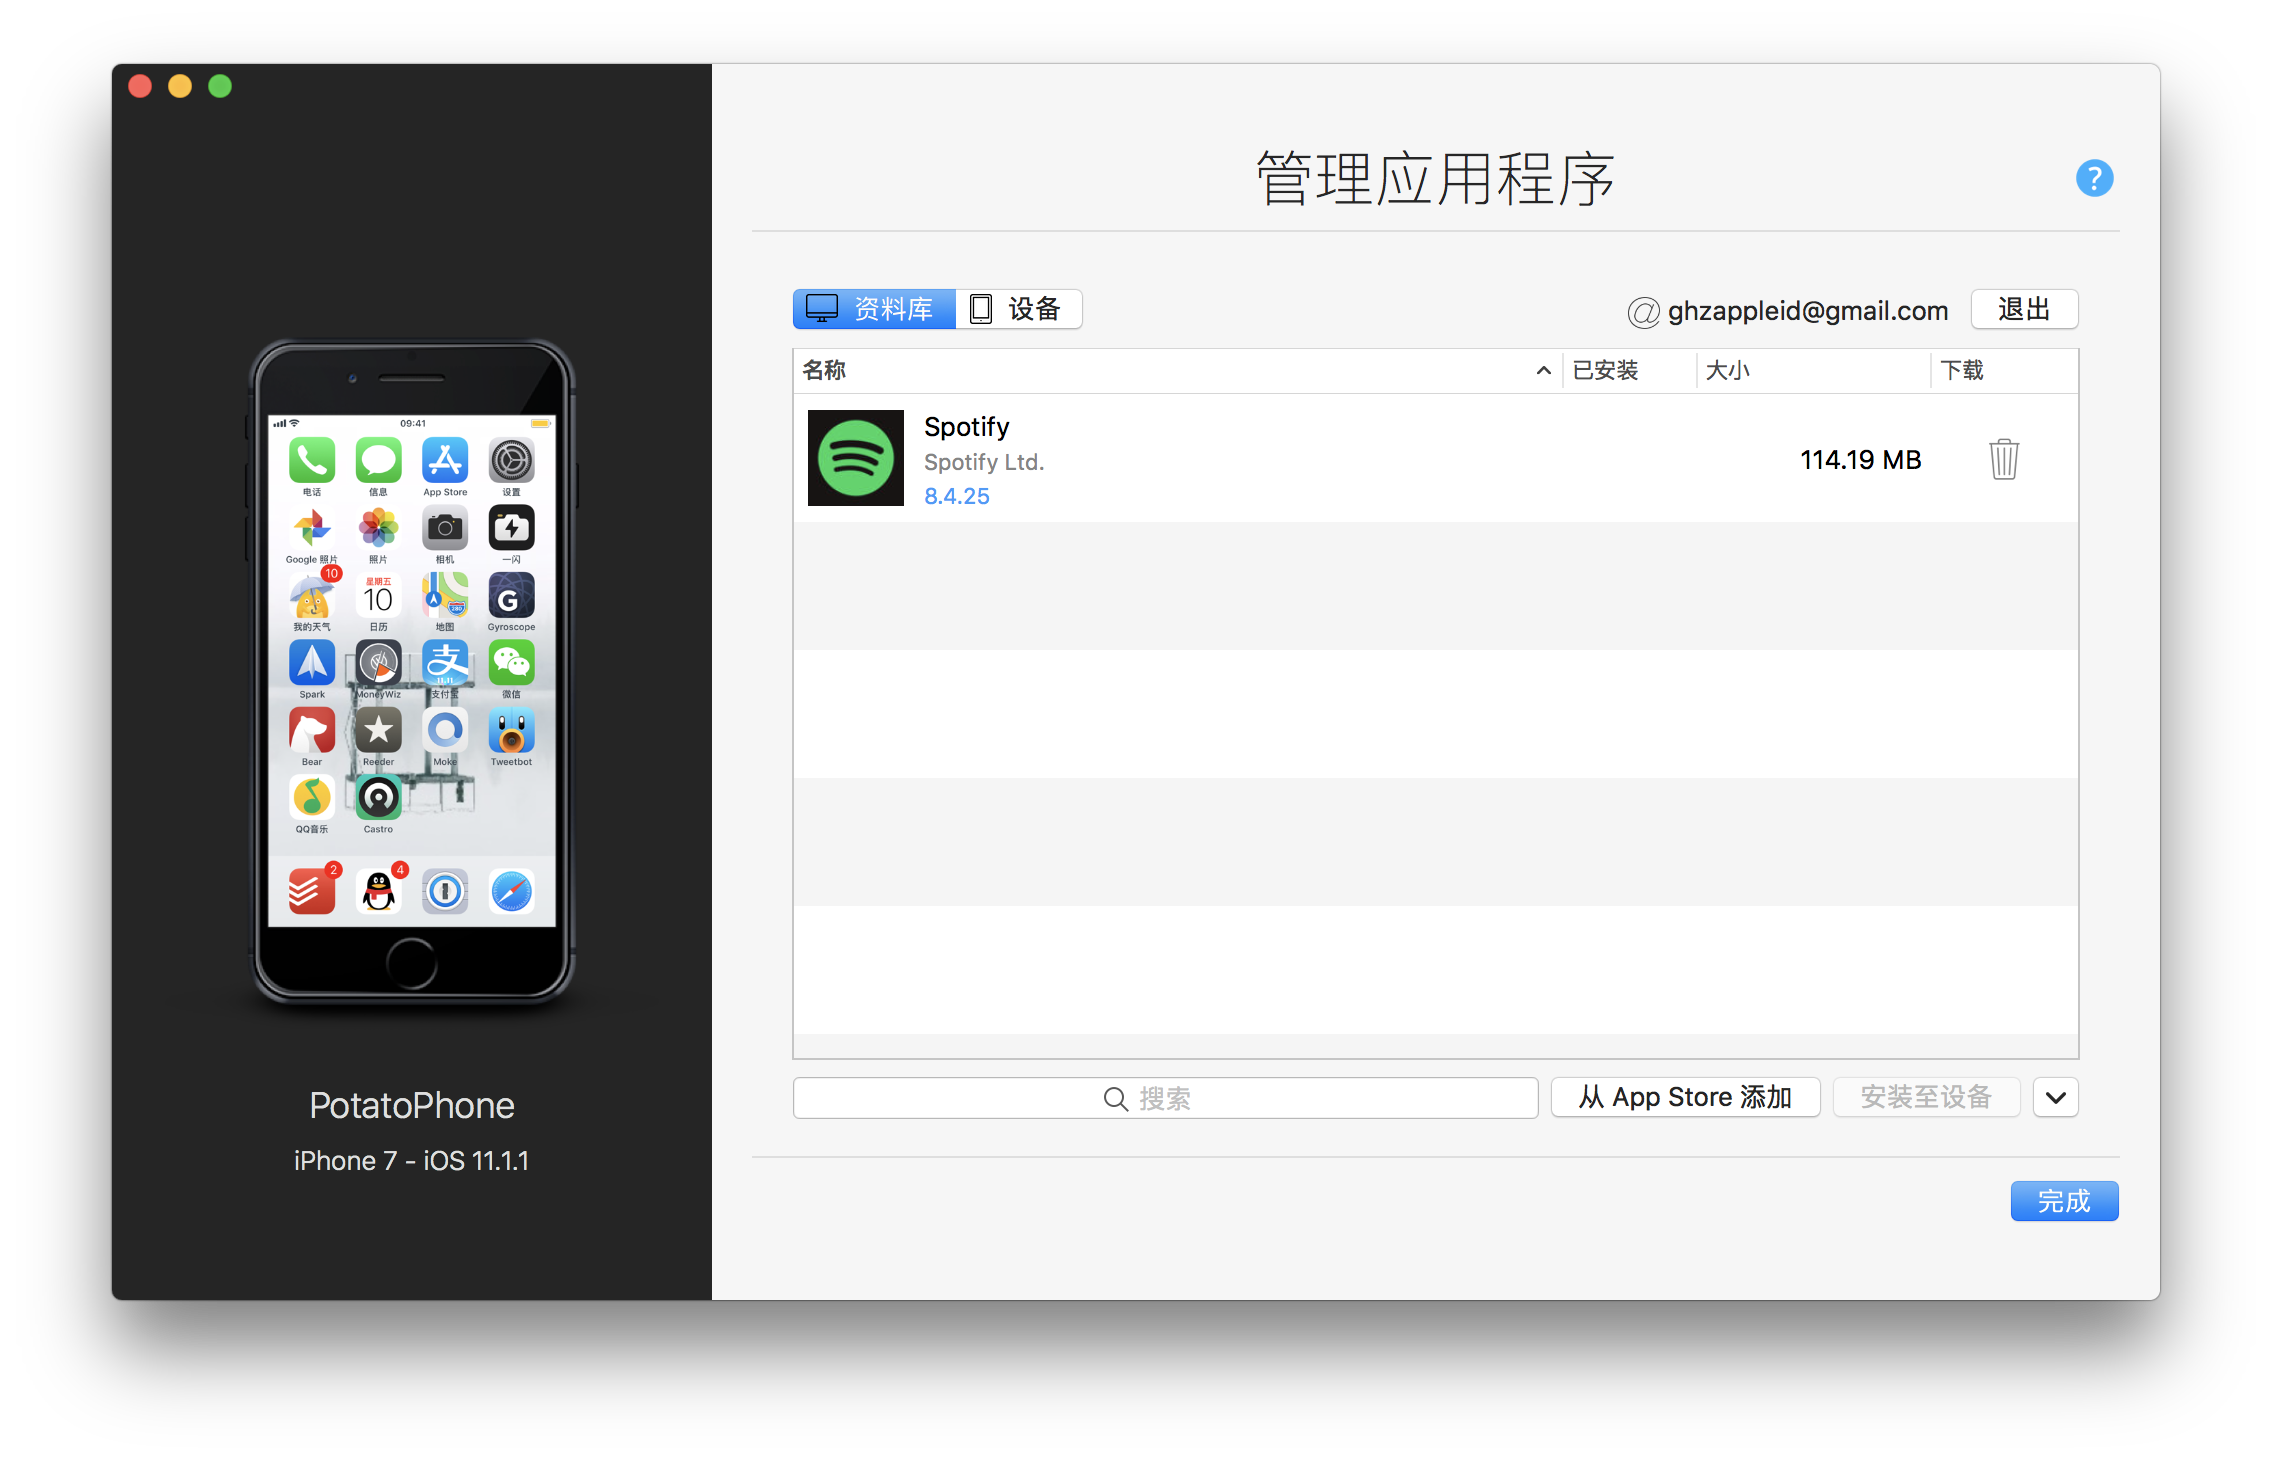Sort by the 已安装 column header

1629,371
